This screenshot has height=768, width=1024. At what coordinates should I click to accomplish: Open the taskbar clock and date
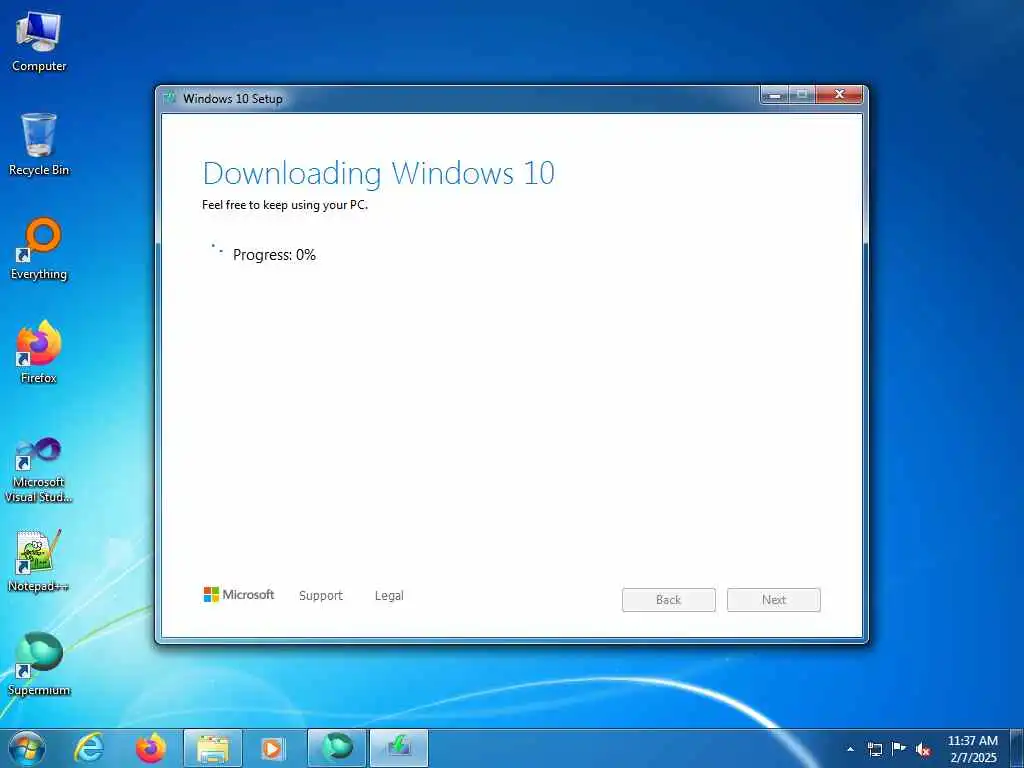[972, 749]
